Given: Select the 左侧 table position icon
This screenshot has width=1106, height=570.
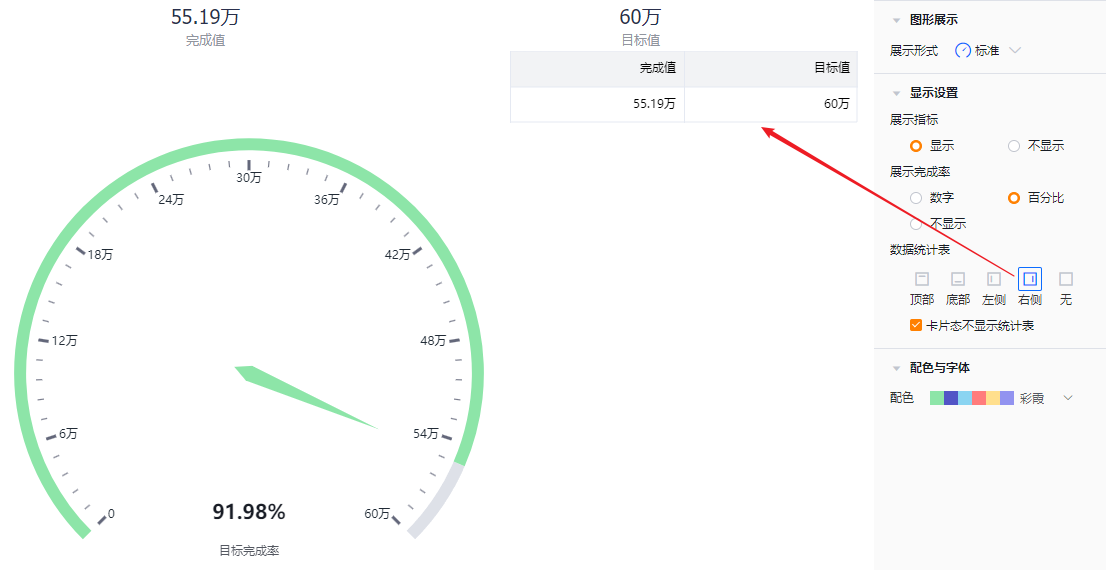Looking at the screenshot, I should pos(993,279).
